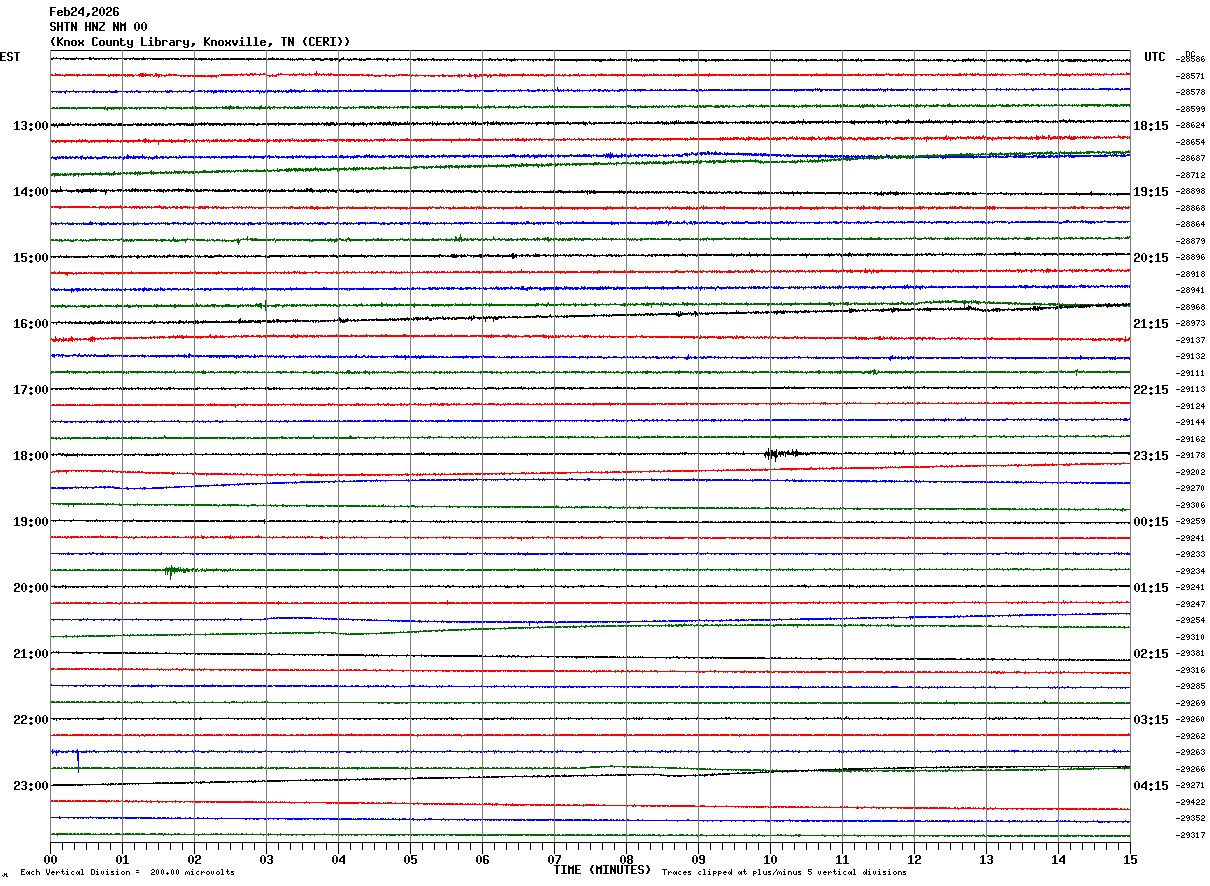
Task: Click the DC offset value "-29111"
Action: pyautogui.click(x=1191, y=373)
